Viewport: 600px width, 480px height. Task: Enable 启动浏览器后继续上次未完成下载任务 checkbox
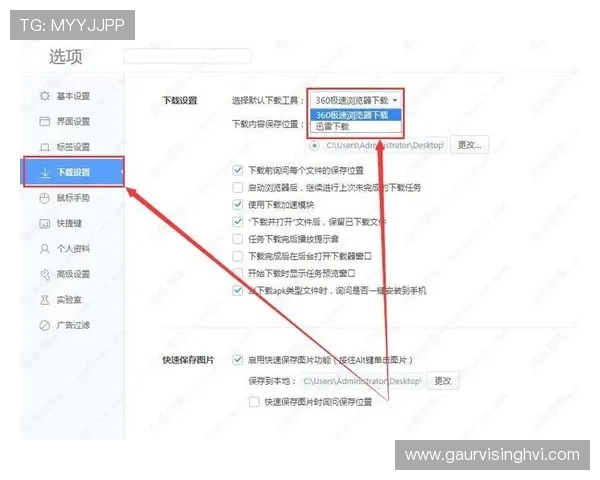238,188
